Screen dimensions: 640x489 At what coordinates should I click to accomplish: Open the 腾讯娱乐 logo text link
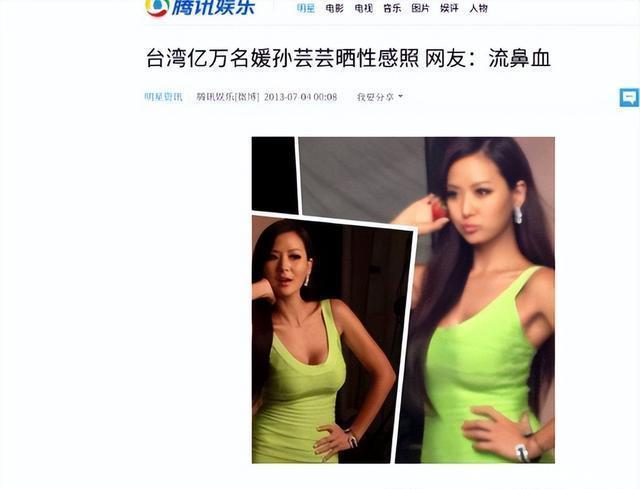point(213,7)
